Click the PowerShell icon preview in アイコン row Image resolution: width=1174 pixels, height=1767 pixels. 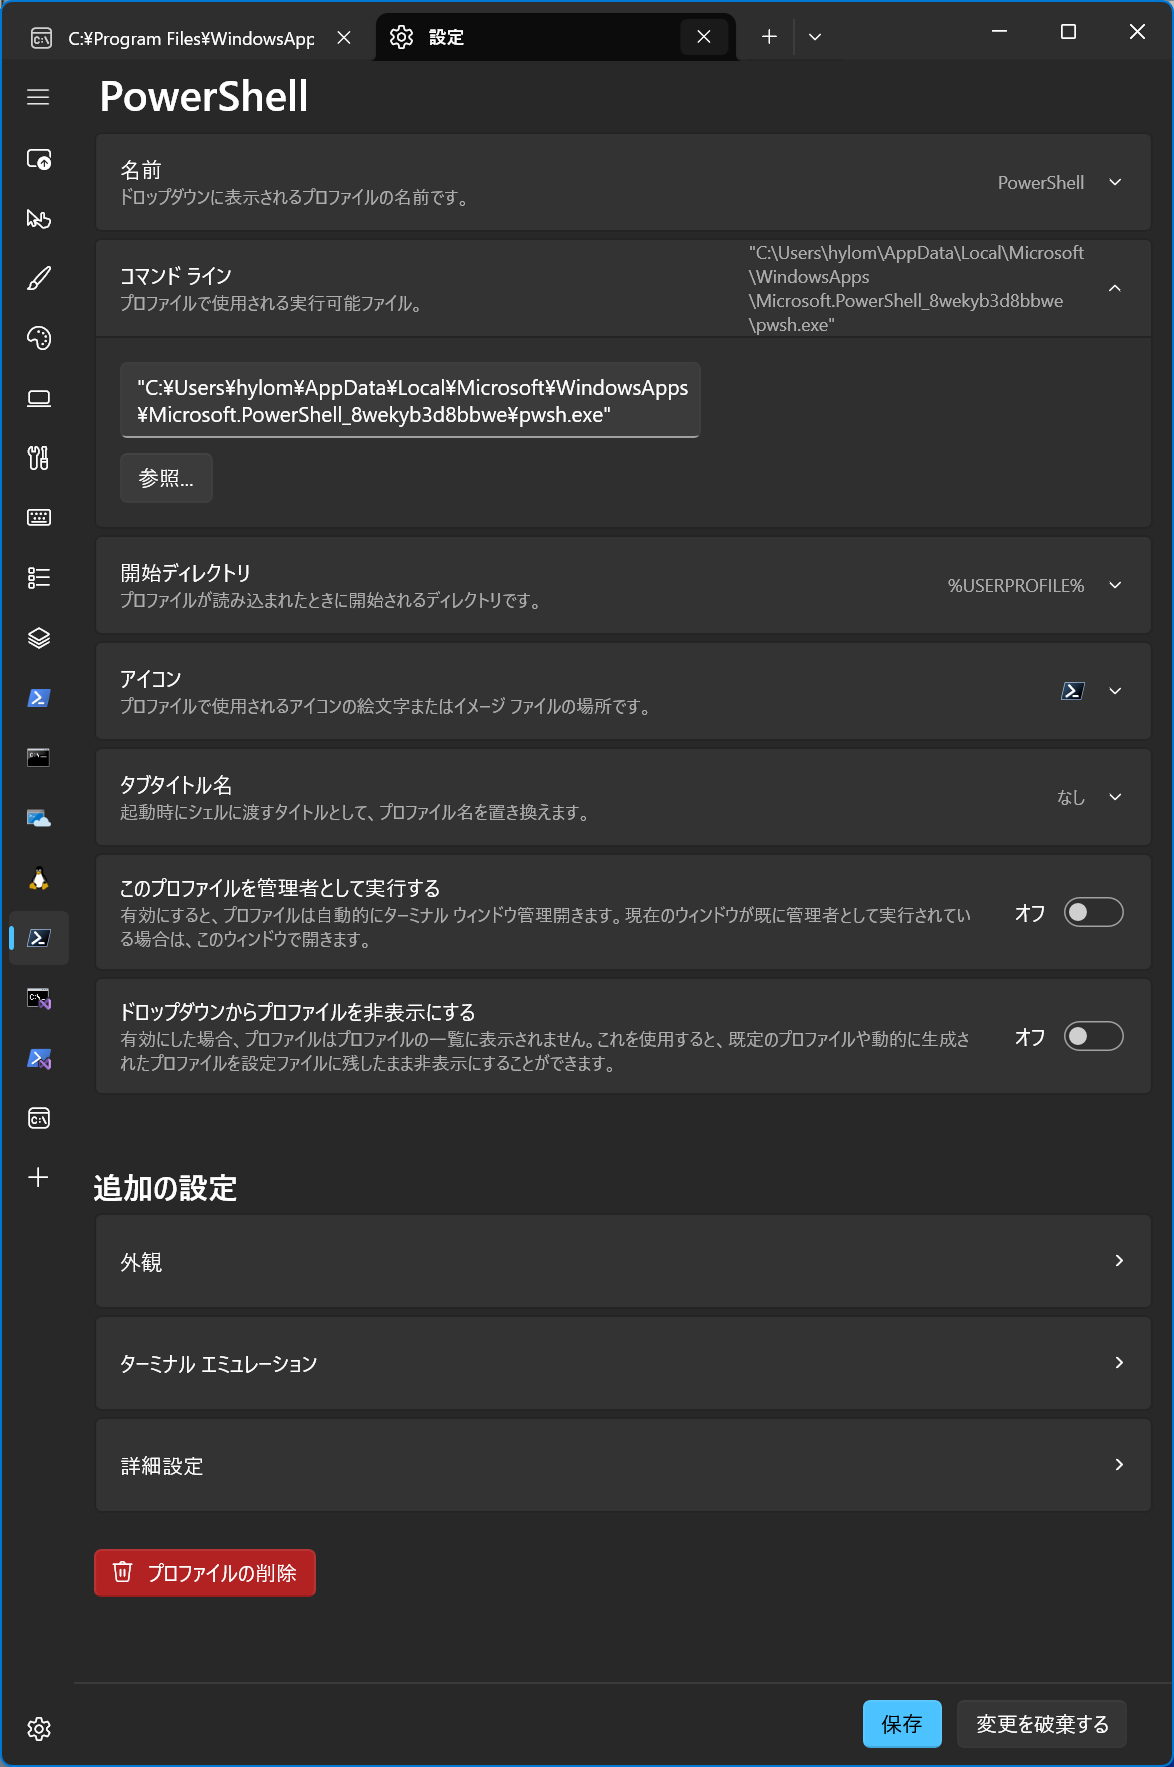[x=1072, y=691]
